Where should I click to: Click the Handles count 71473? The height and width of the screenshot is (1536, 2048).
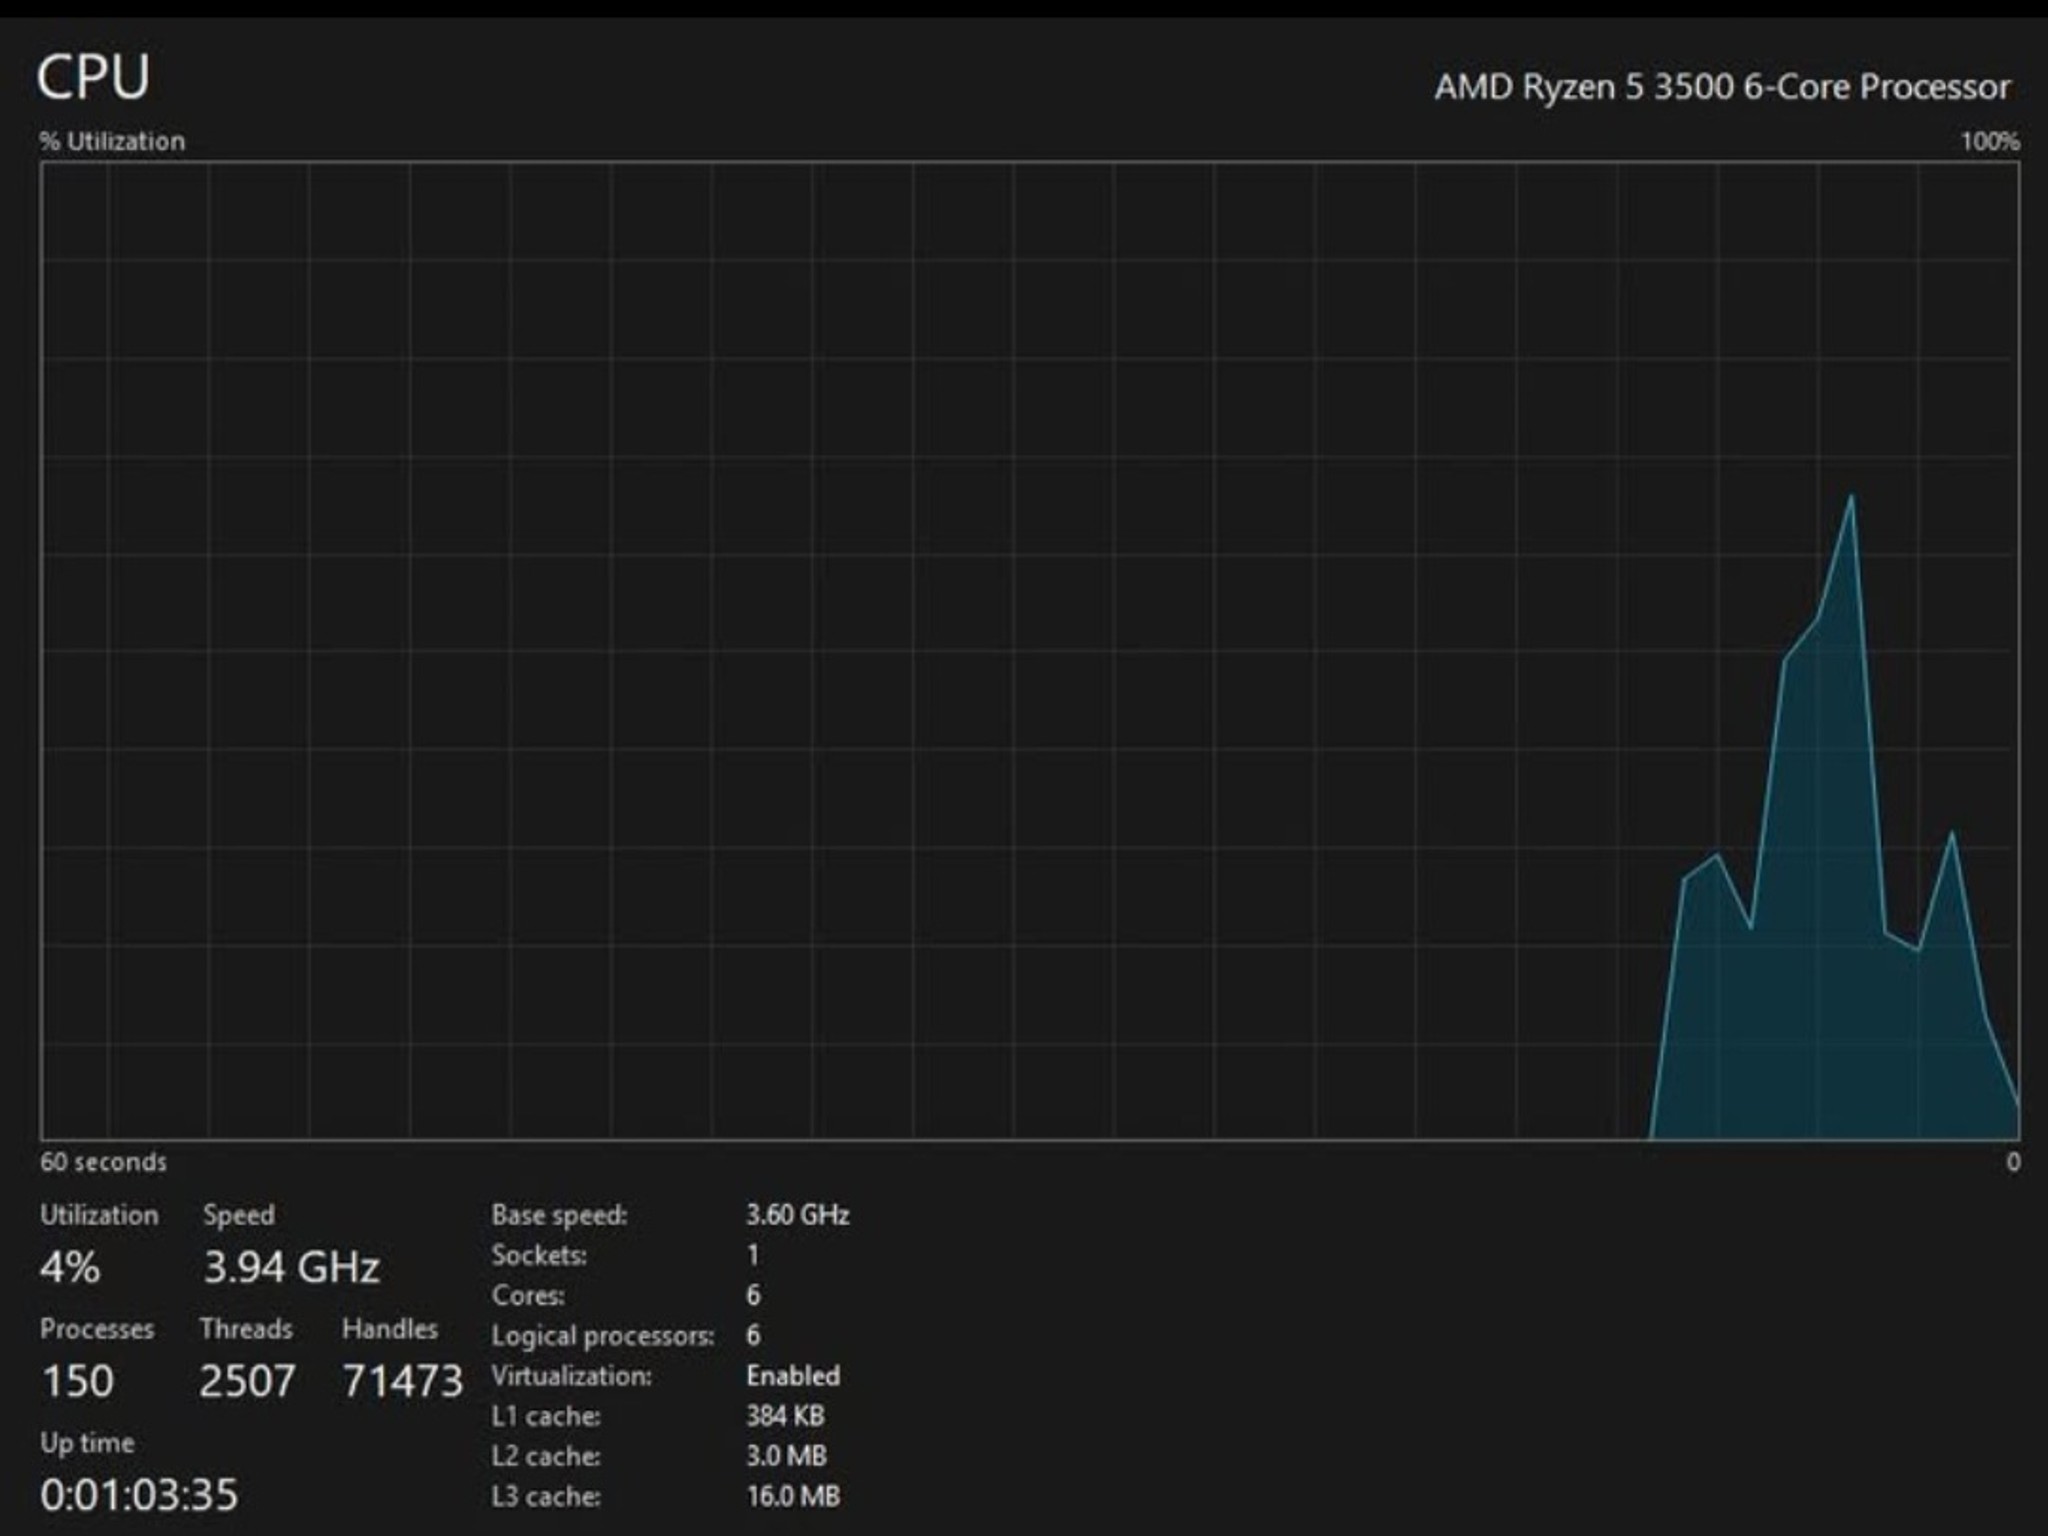coord(402,1381)
